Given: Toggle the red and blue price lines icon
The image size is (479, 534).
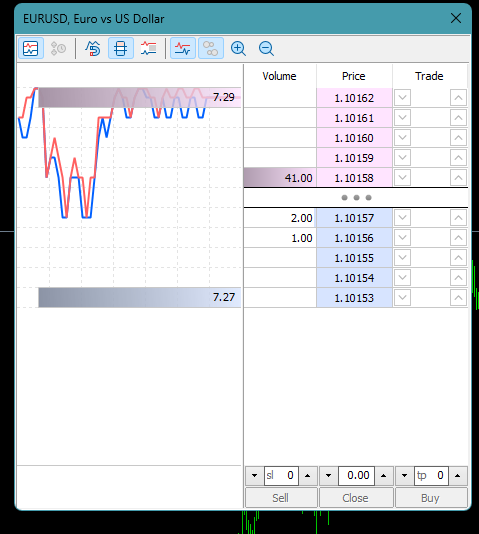Looking at the screenshot, I should pyautogui.click(x=183, y=48).
